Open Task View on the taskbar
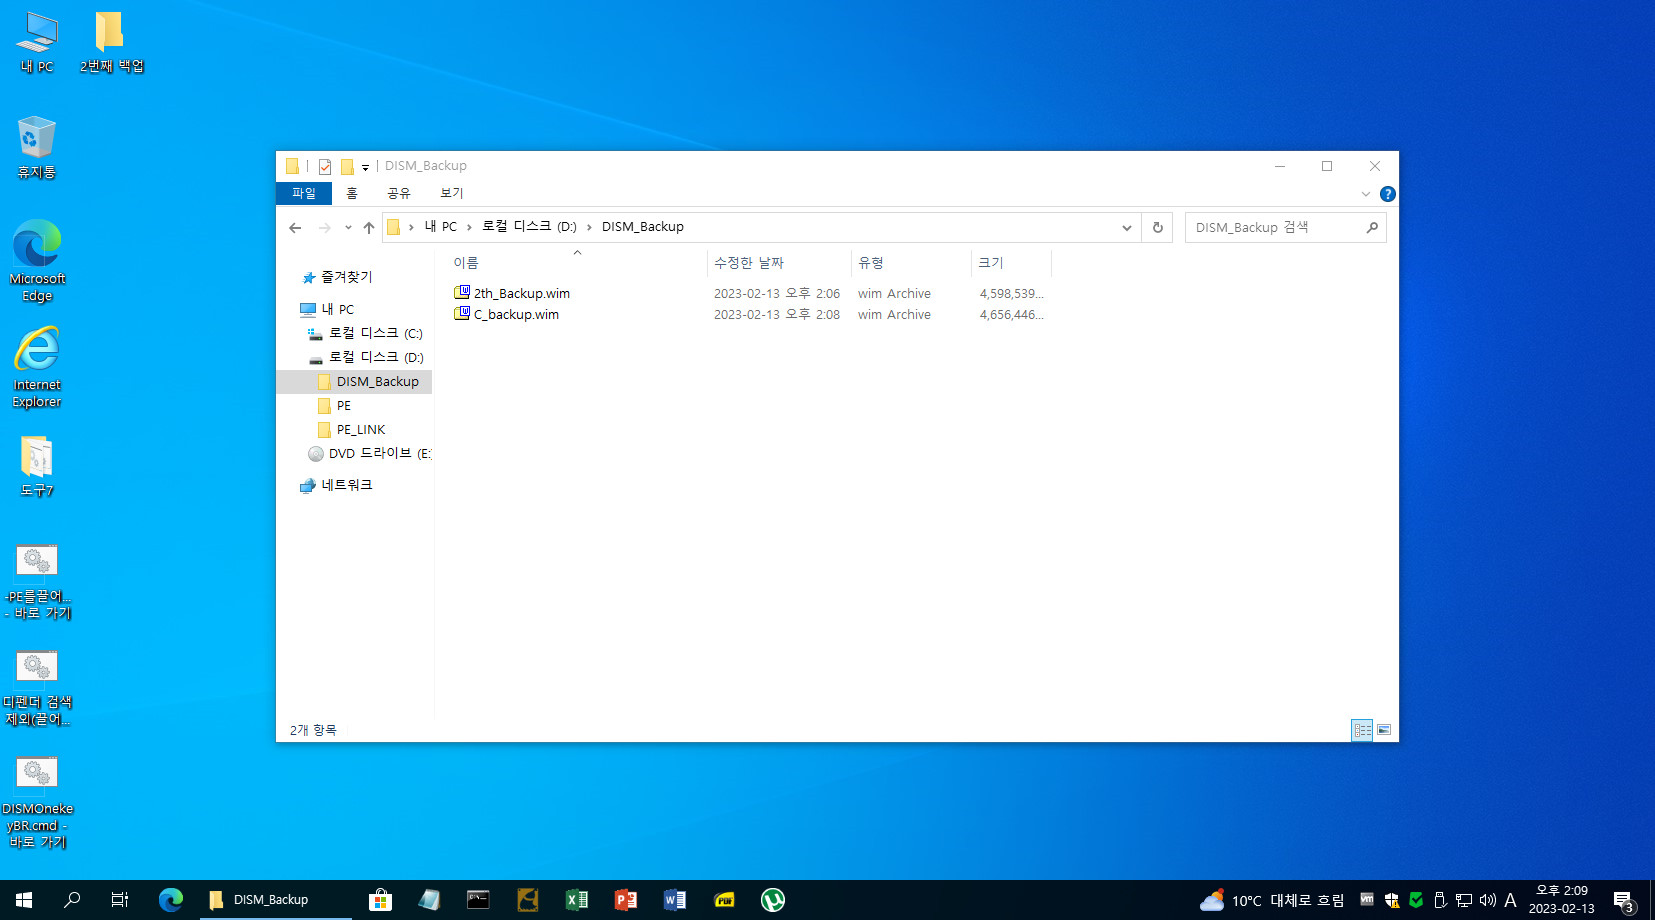This screenshot has height=920, width=1655. 120,900
